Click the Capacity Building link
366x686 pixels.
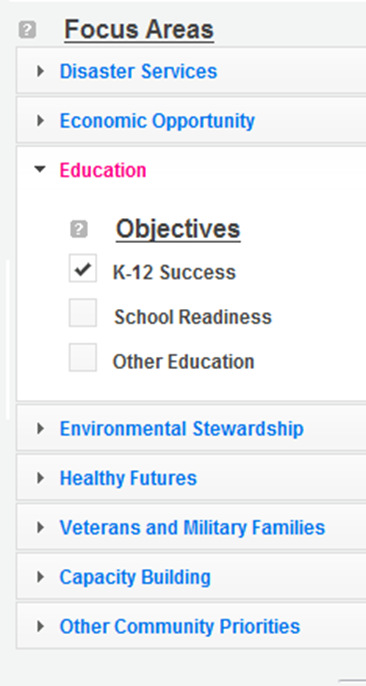click(x=135, y=578)
